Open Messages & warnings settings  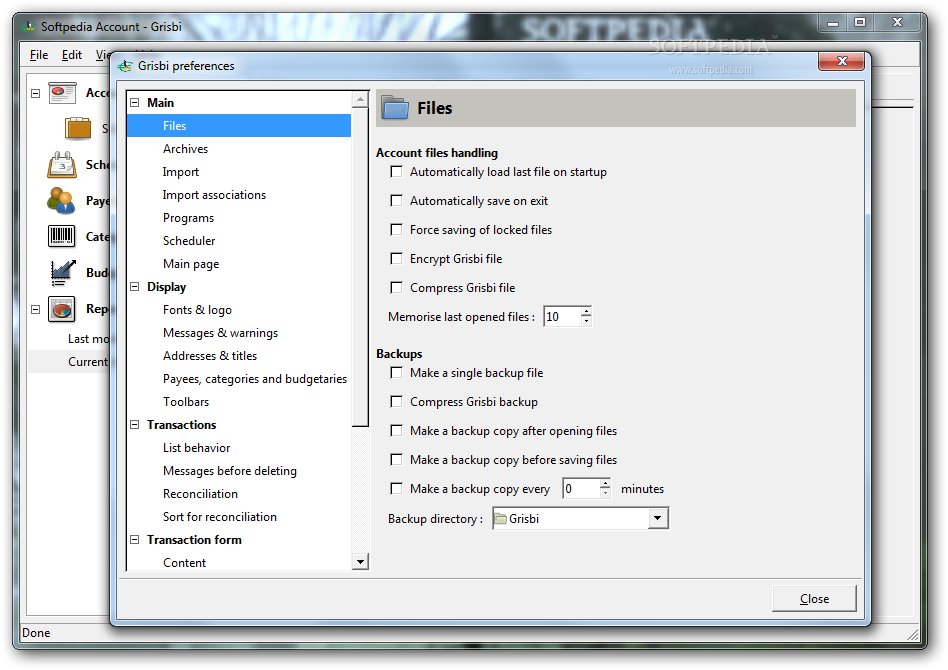[x=220, y=333]
